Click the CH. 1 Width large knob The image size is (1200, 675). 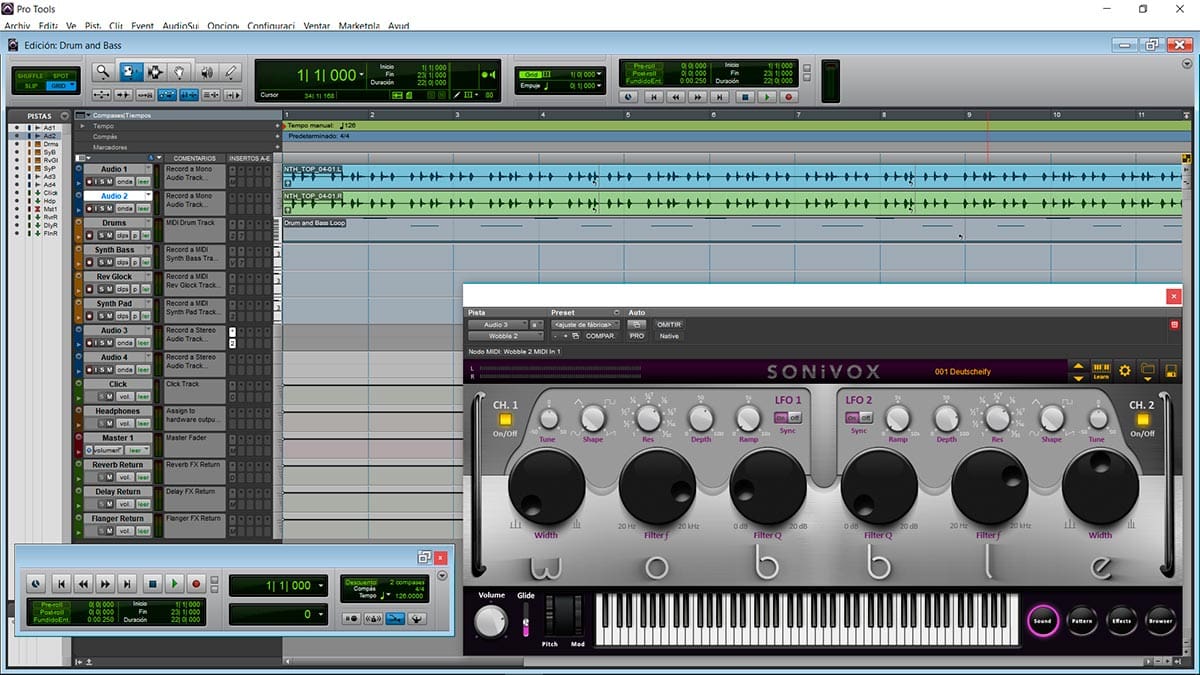tap(546, 487)
